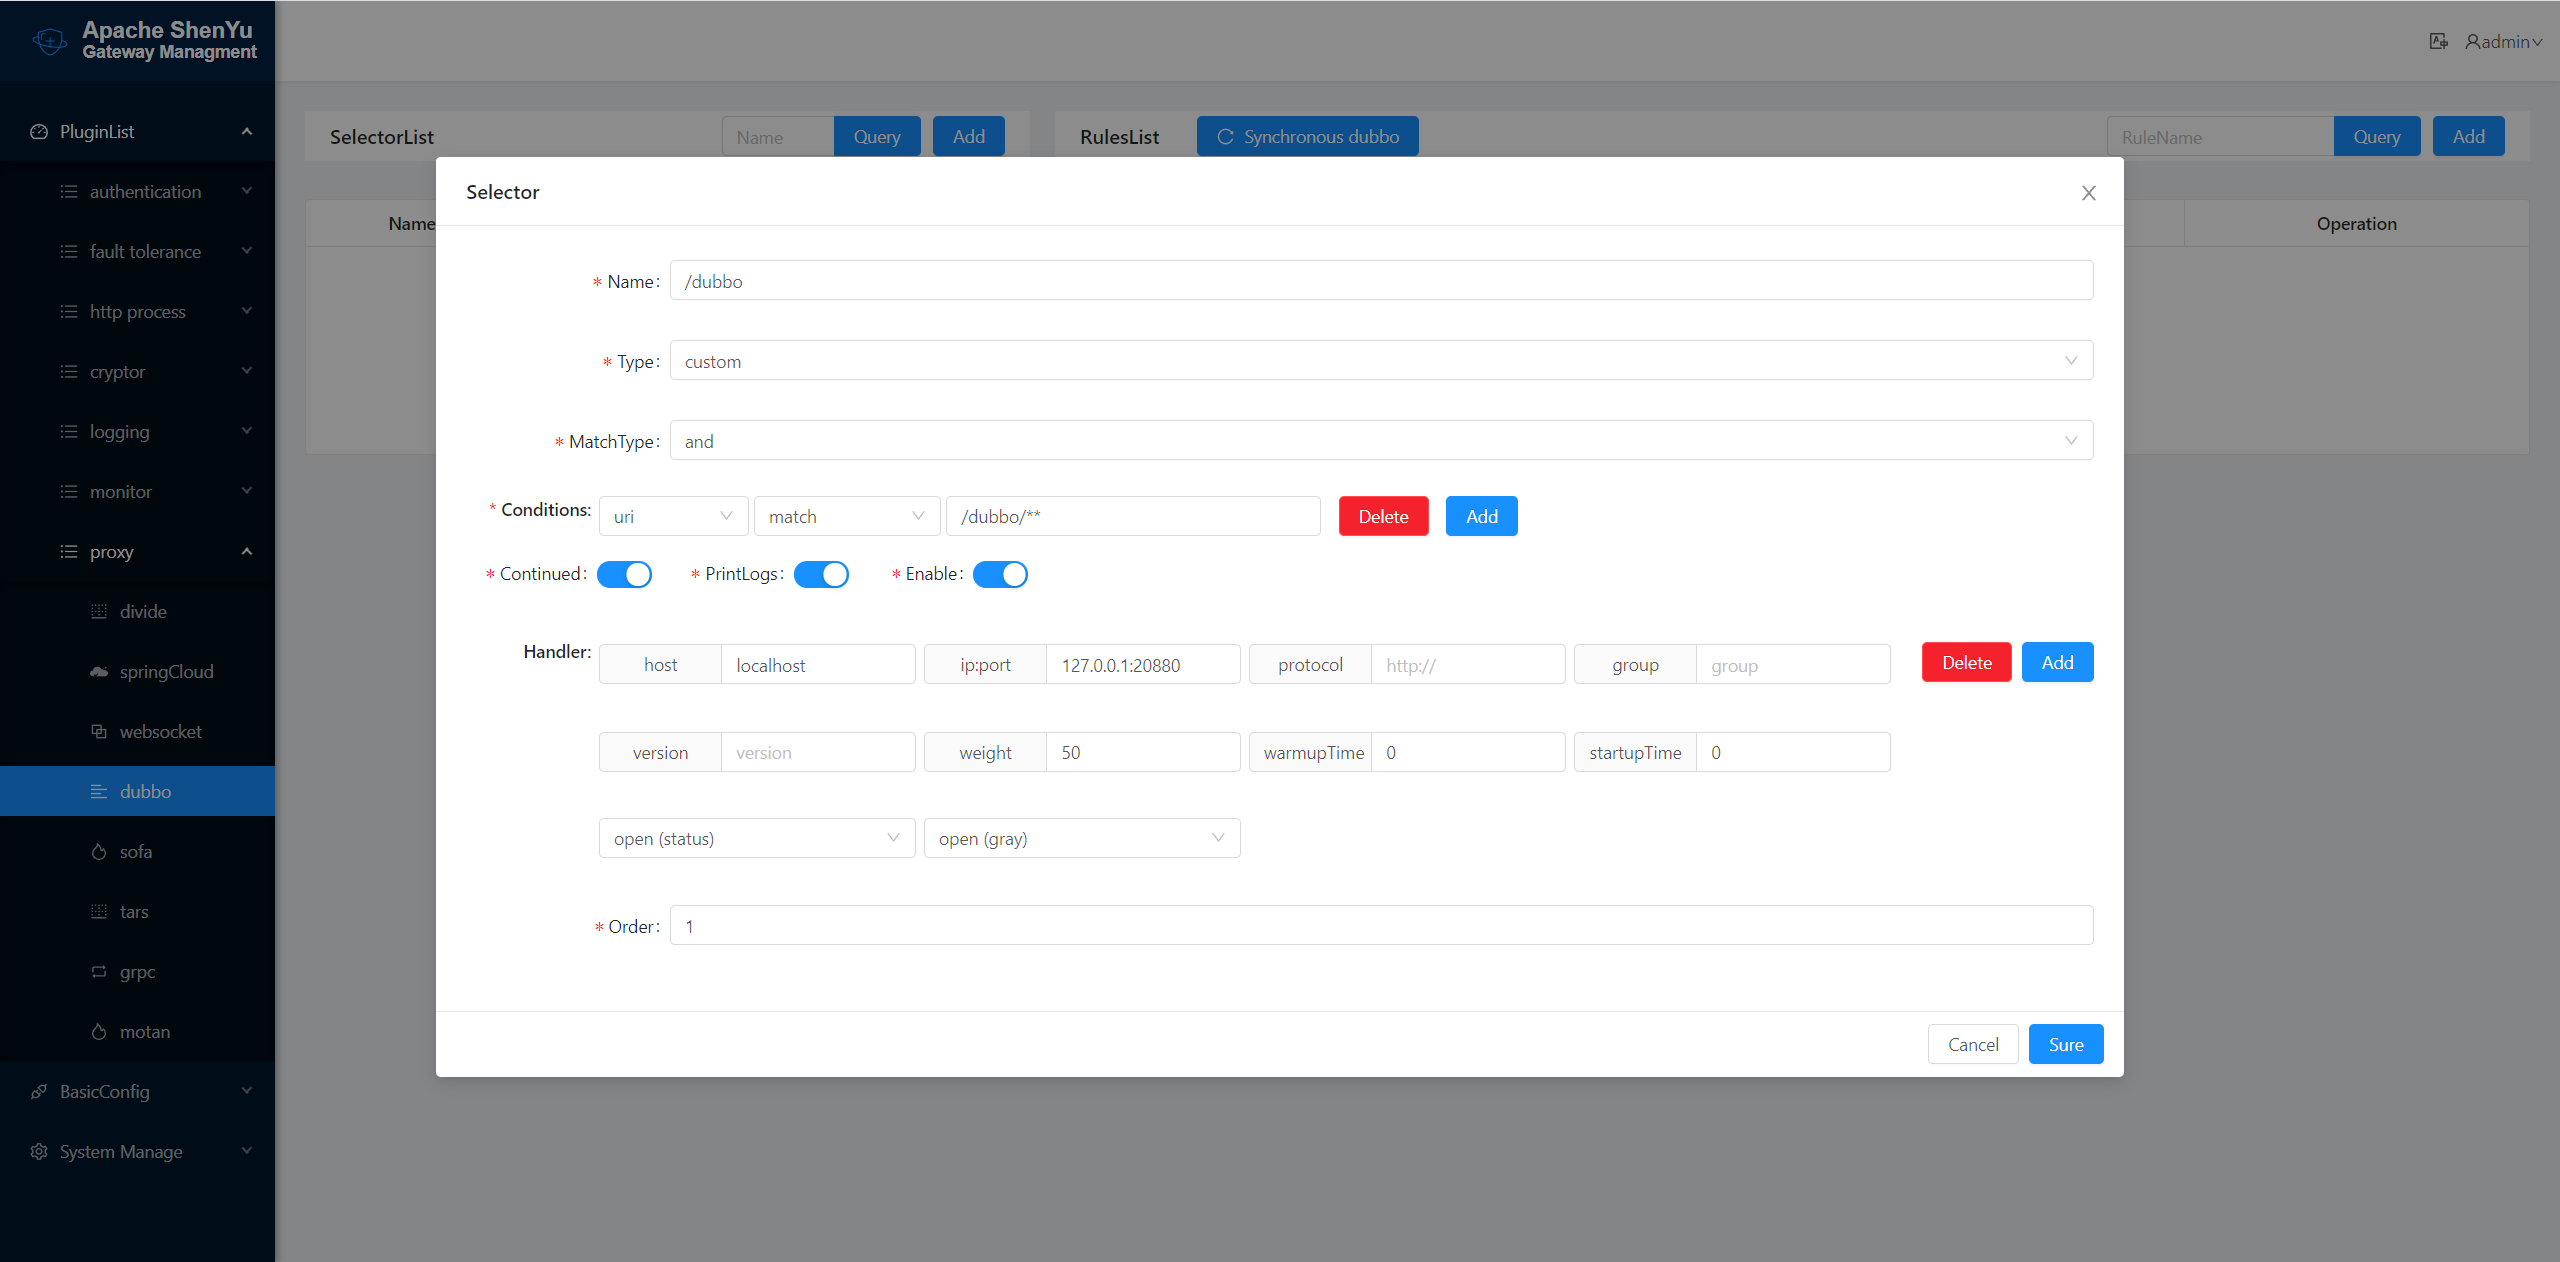Viewport: 2560px width, 1262px height.
Task: Click the divide plugin entry
Action: point(142,611)
